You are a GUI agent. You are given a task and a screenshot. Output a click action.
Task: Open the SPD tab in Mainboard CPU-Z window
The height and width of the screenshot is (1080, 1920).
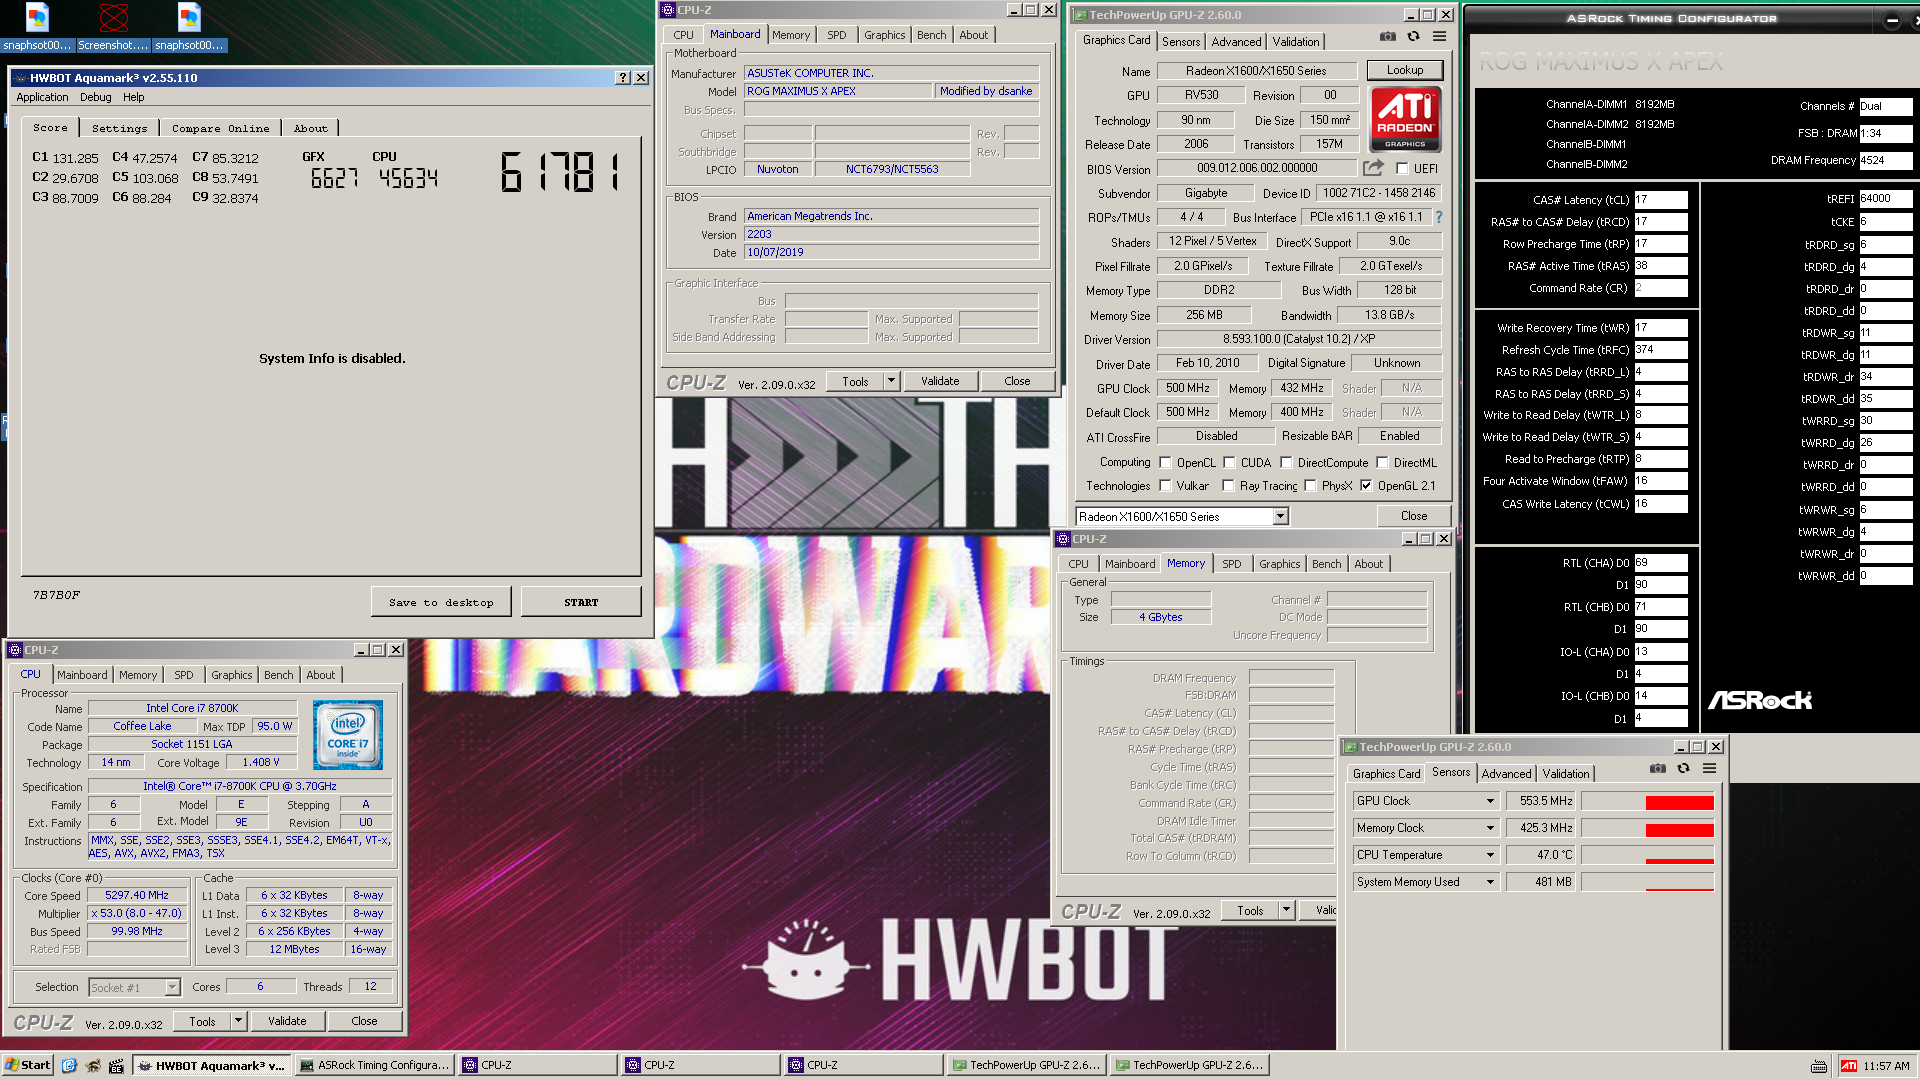pyautogui.click(x=837, y=35)
